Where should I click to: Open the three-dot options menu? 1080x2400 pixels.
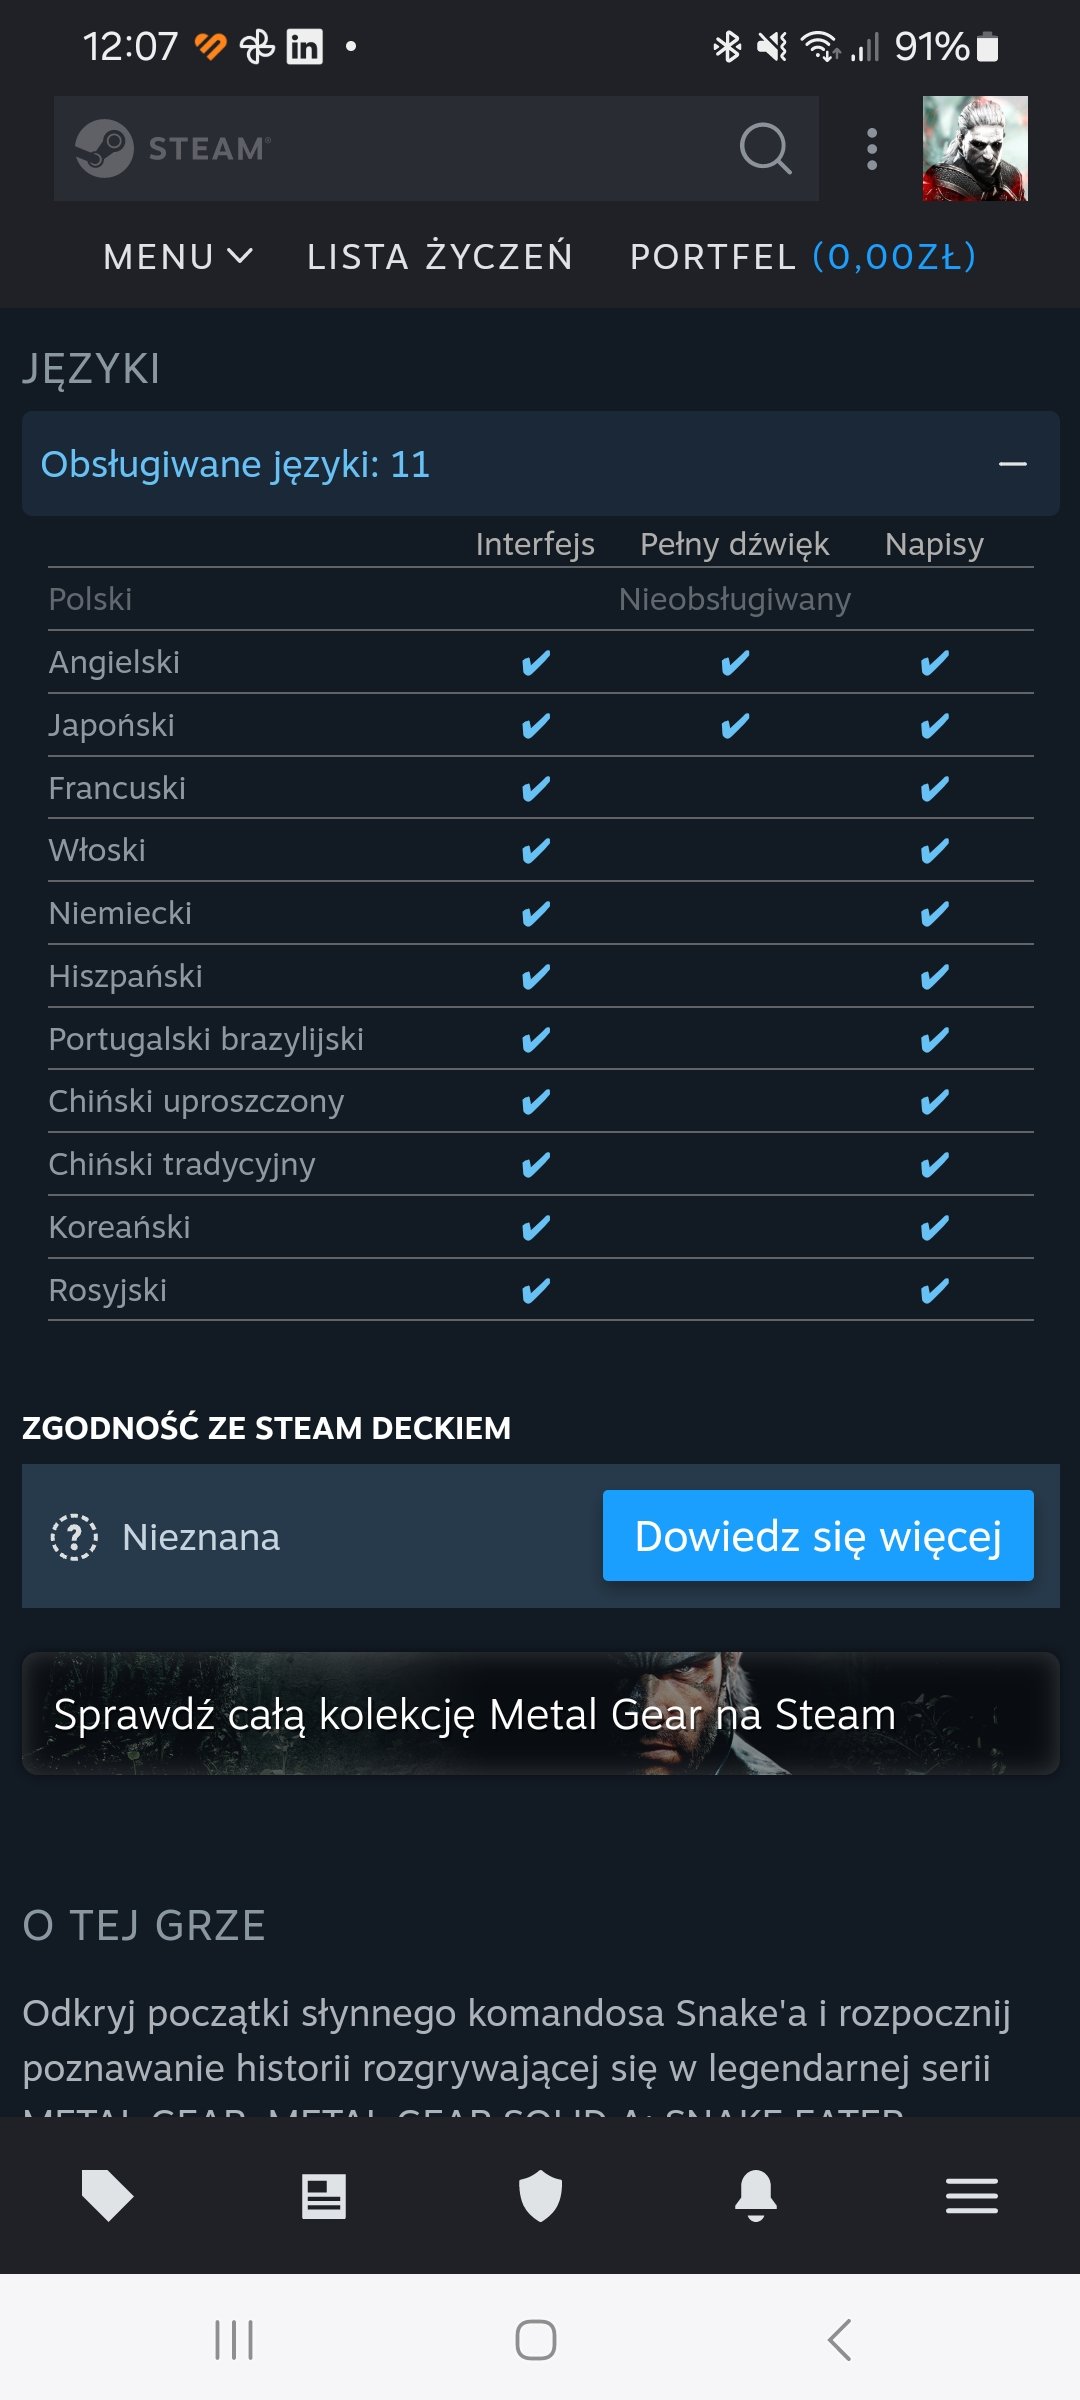pyautogui.click(x=872, y=149)
